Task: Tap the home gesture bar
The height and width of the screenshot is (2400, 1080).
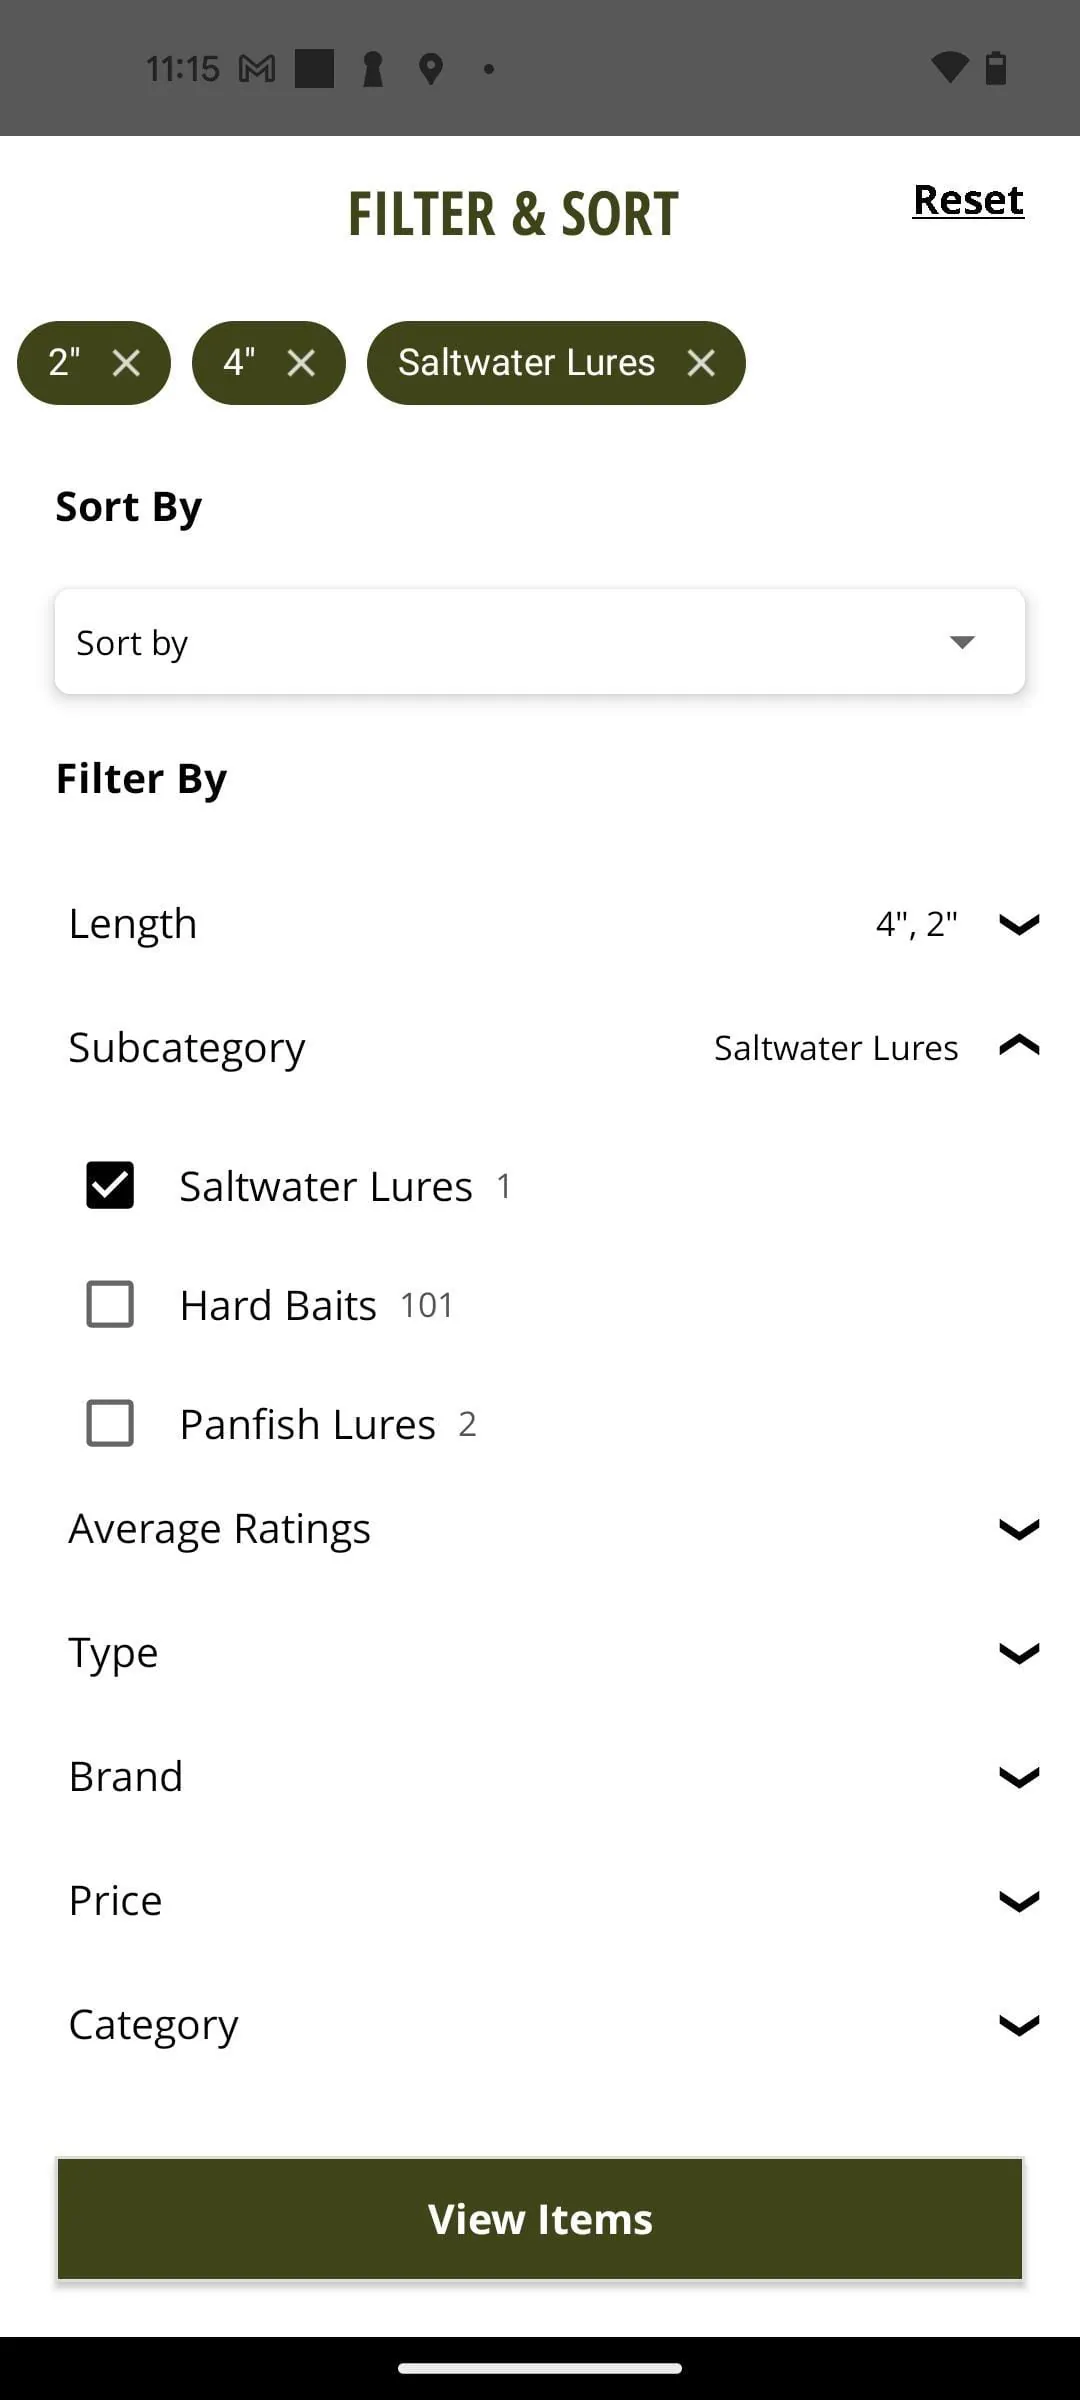Action: click(x=540, y=2368)
